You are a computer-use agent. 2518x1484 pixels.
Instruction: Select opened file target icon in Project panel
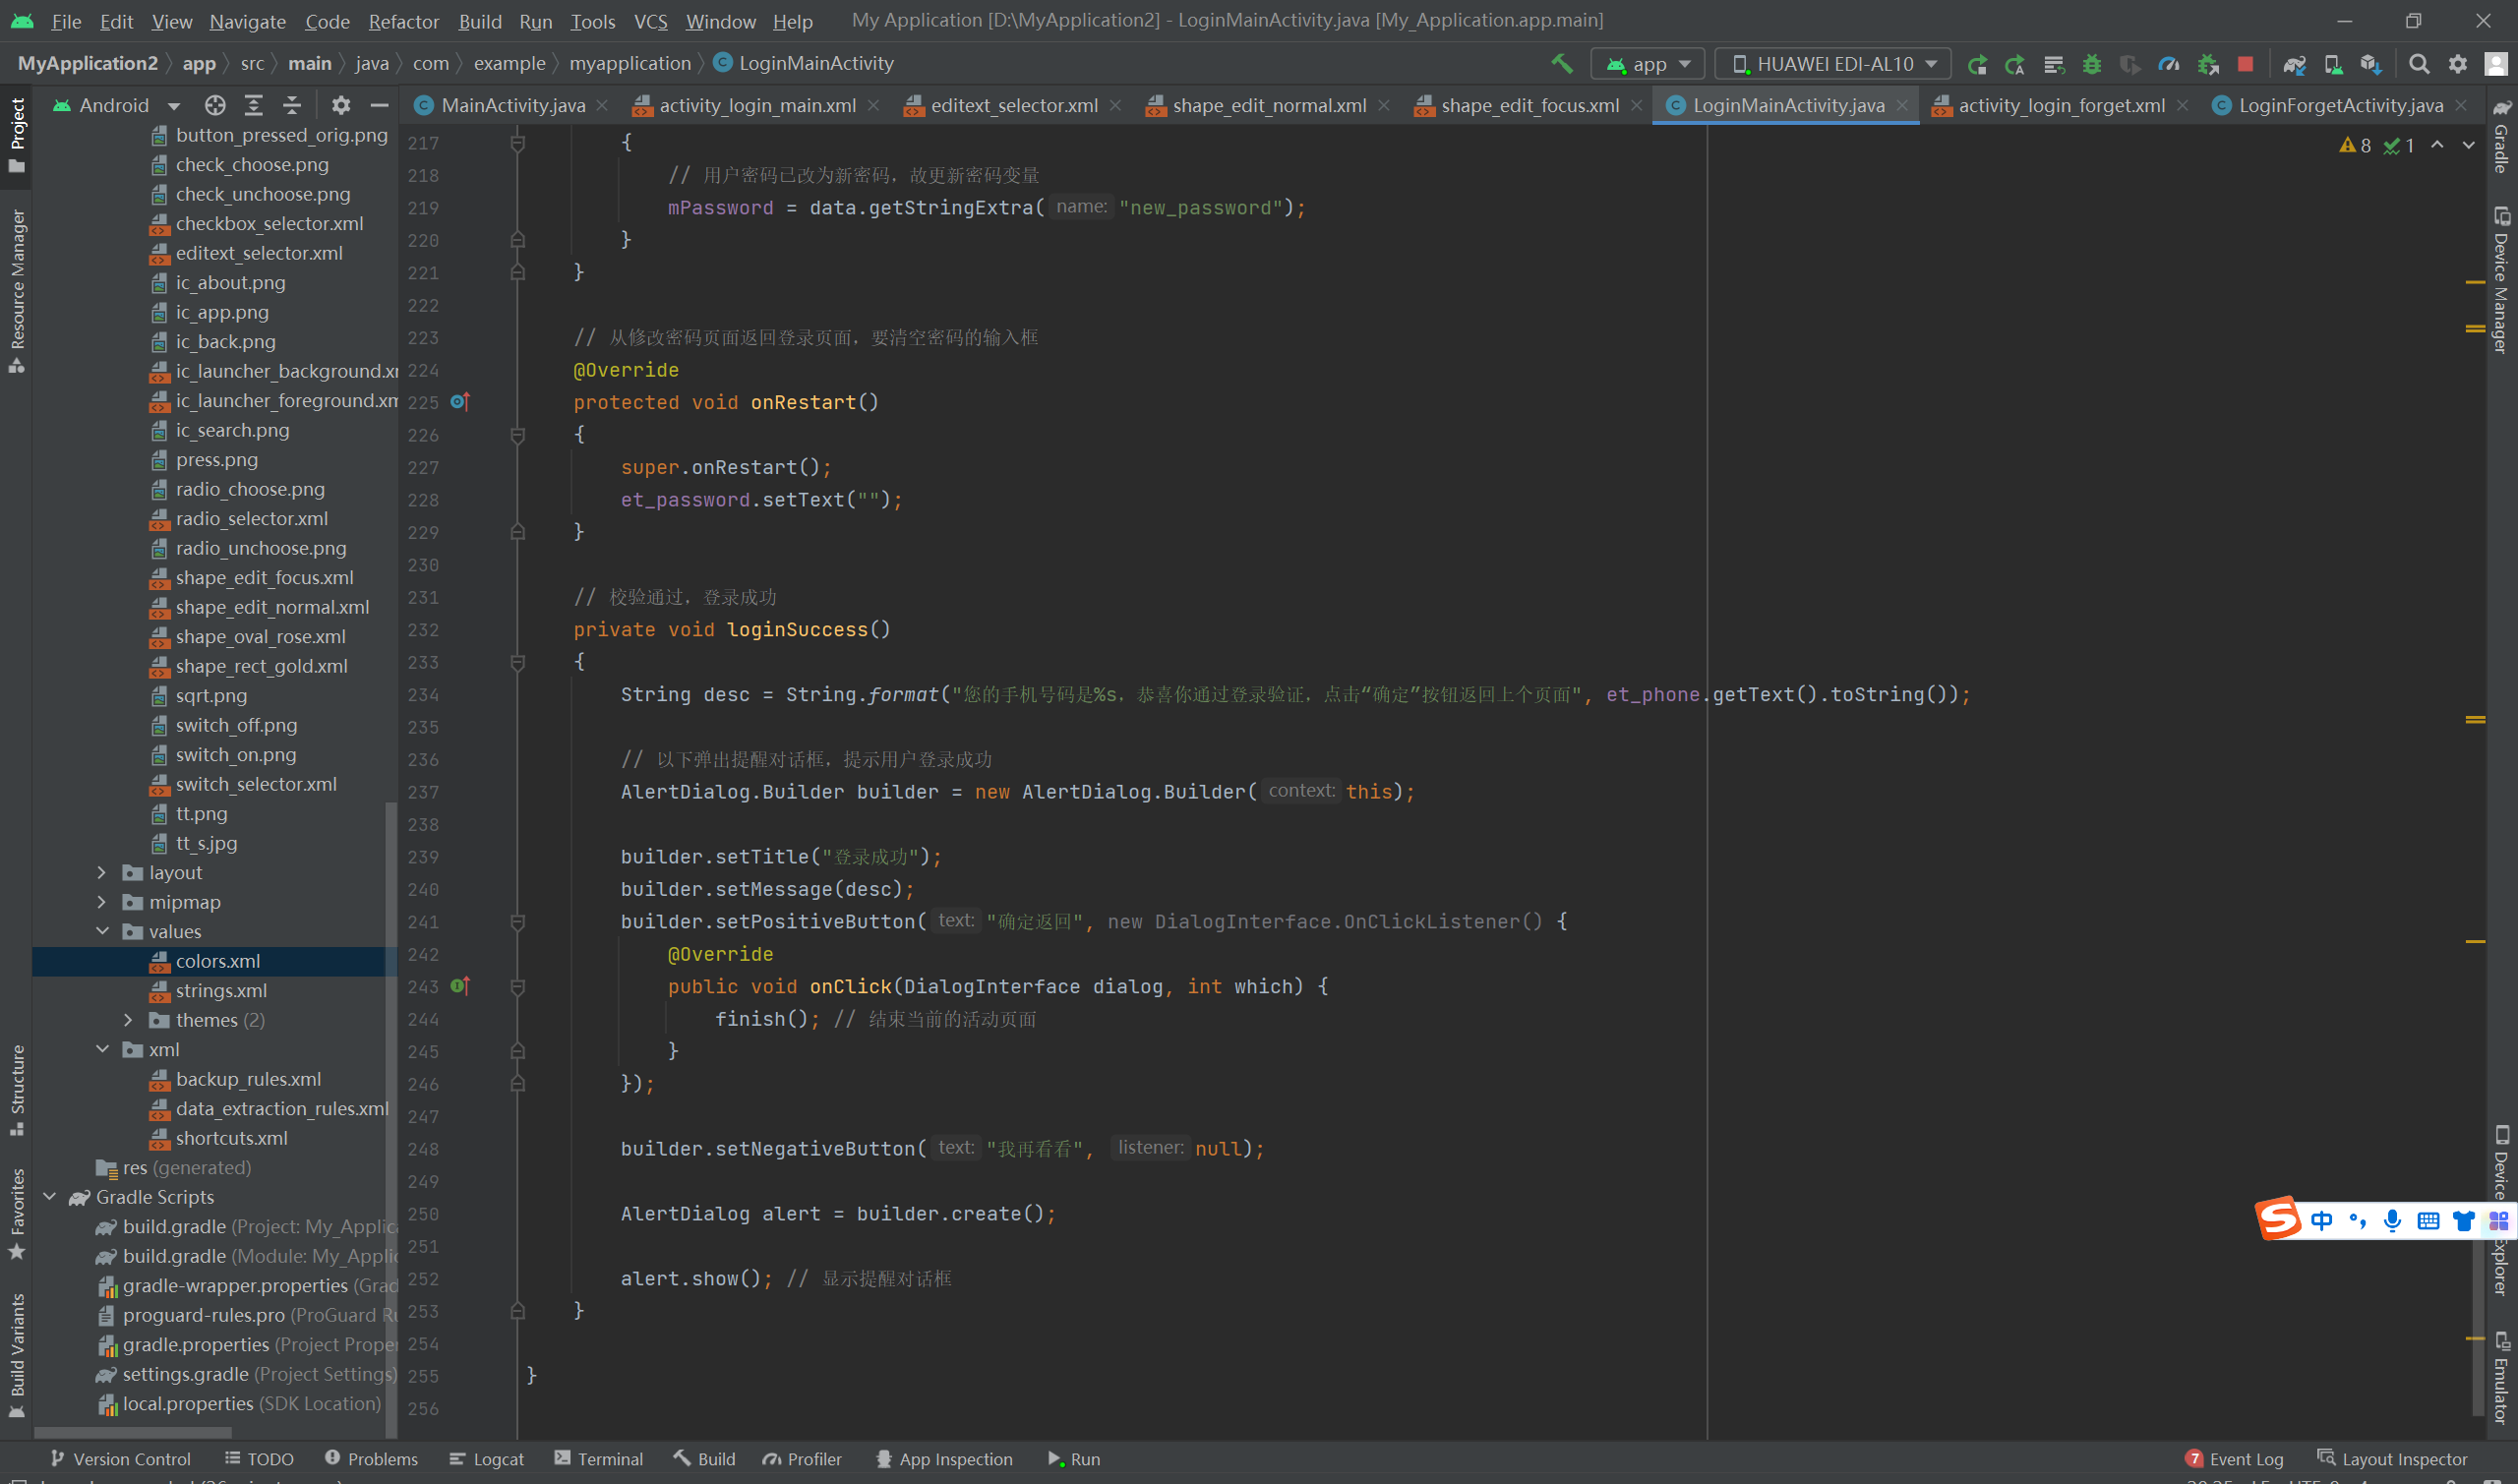(215, 105)
